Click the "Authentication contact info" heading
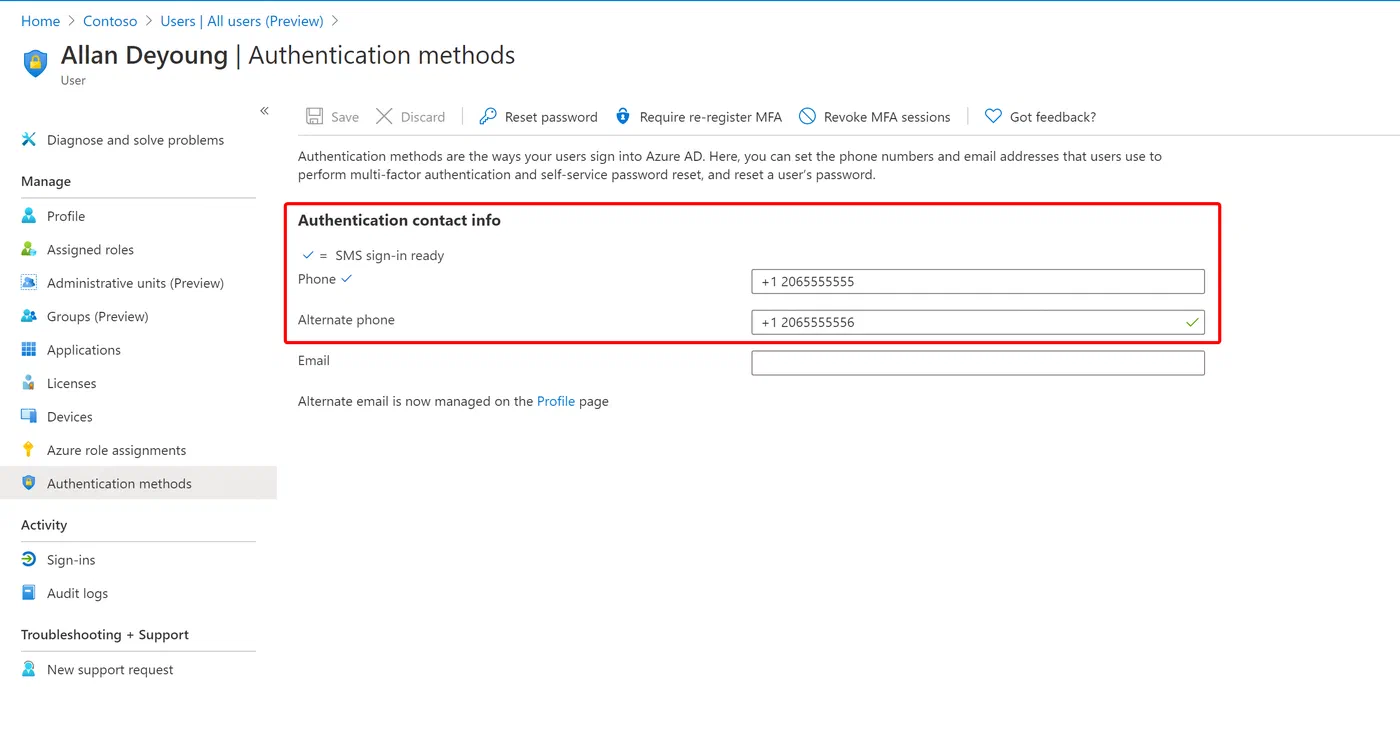The image size is (1400, 738). coord(399,220)
